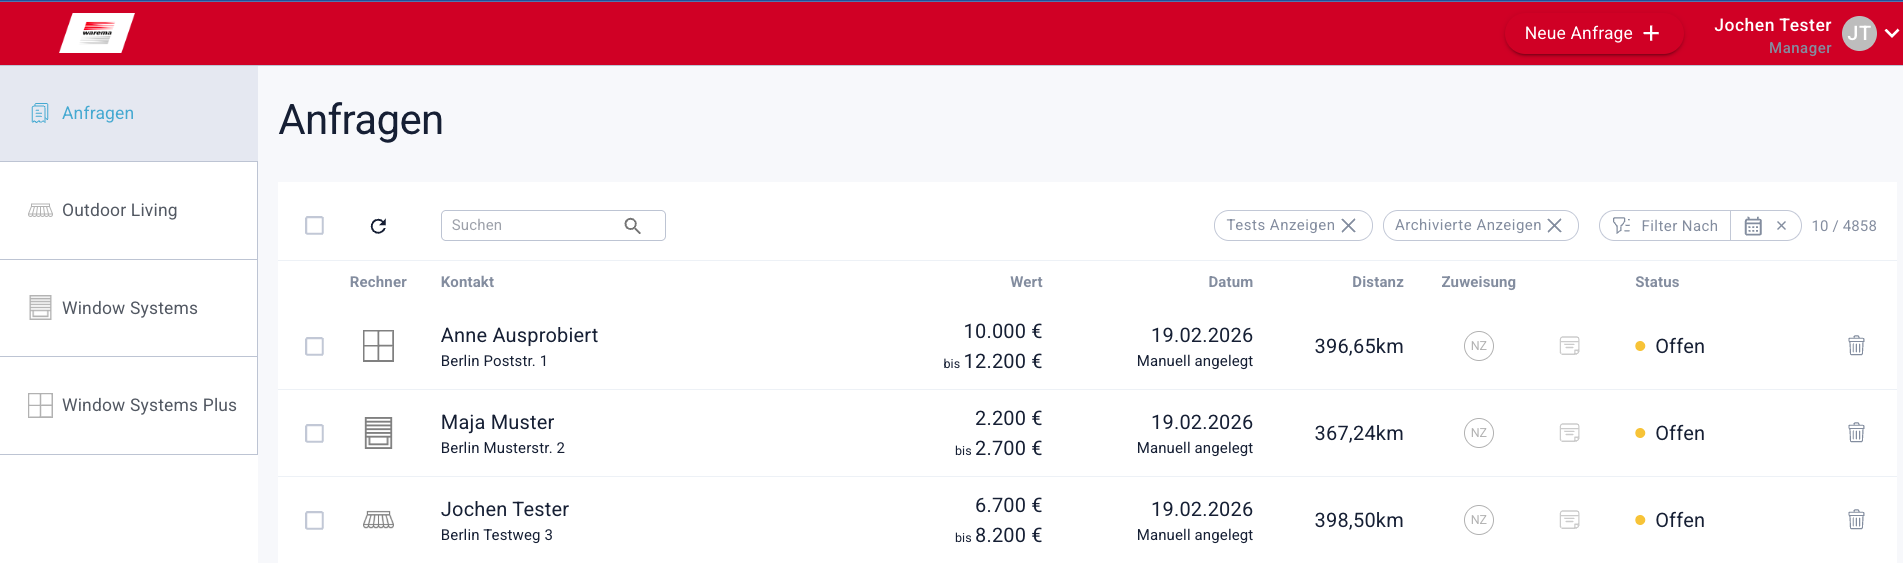Tick the select-all checkbox in toolbar

[x=314, y=226]
